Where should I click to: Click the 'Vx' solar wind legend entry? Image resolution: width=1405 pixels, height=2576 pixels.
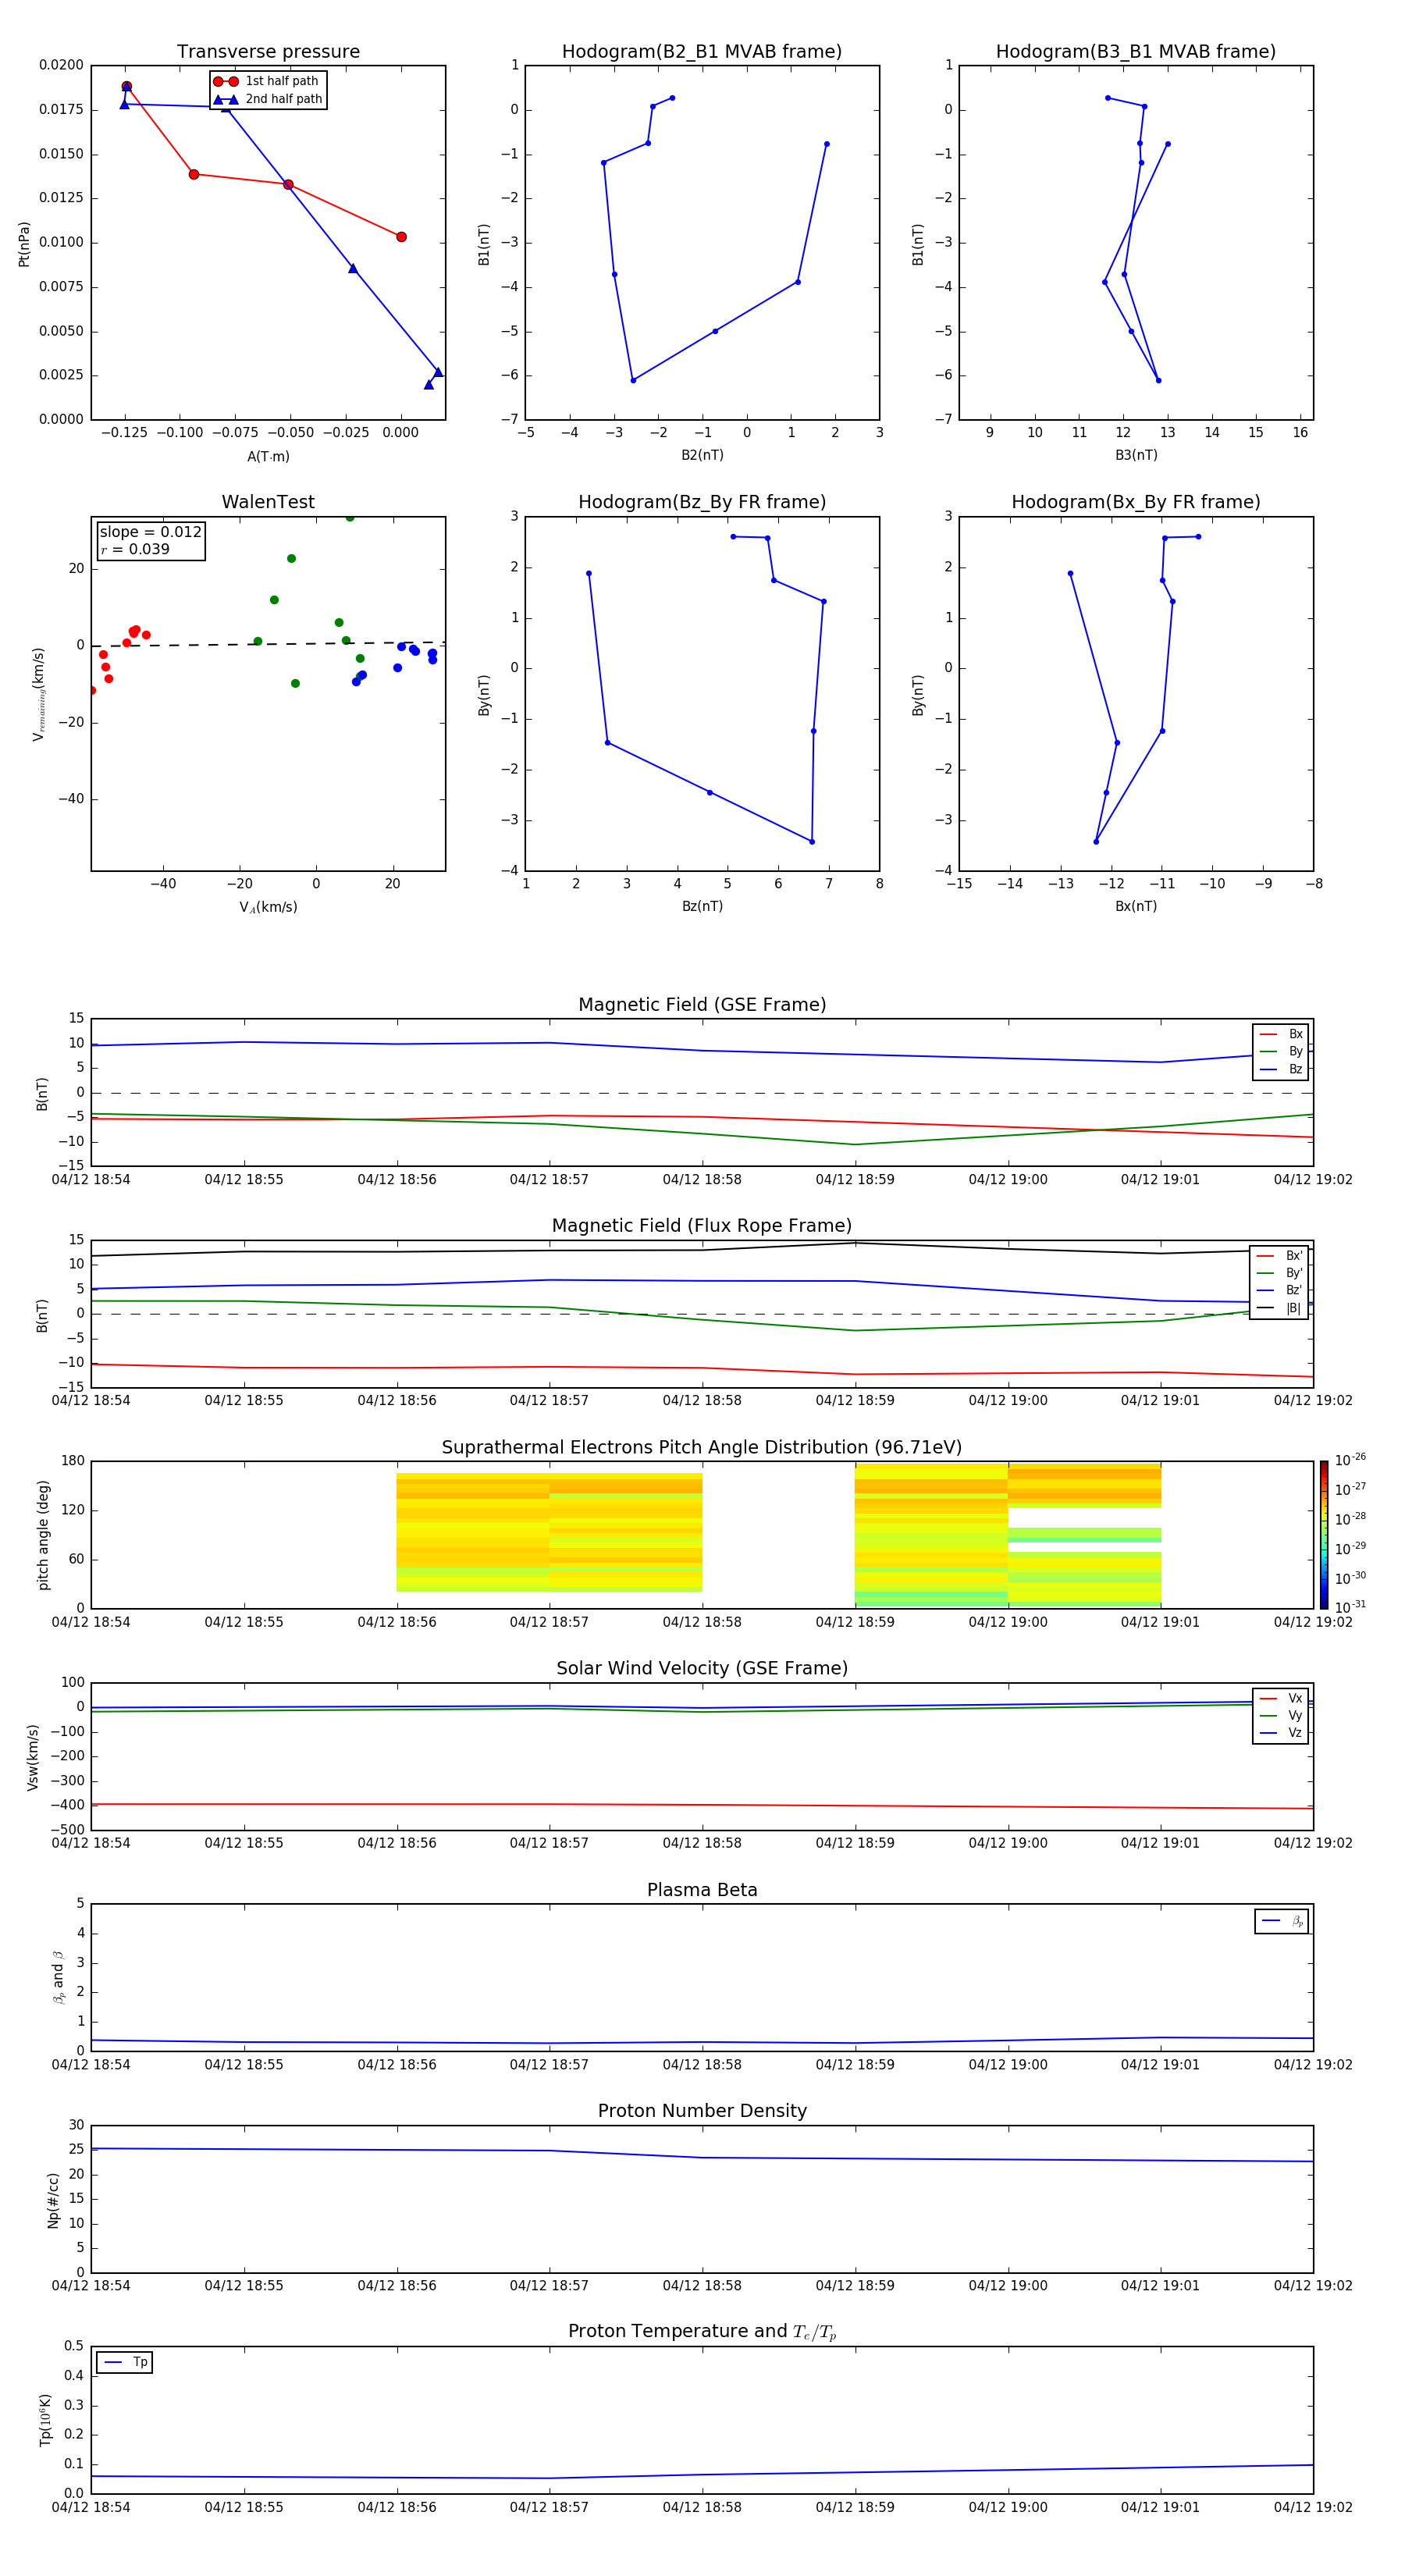click(x=1281, y=1698)
